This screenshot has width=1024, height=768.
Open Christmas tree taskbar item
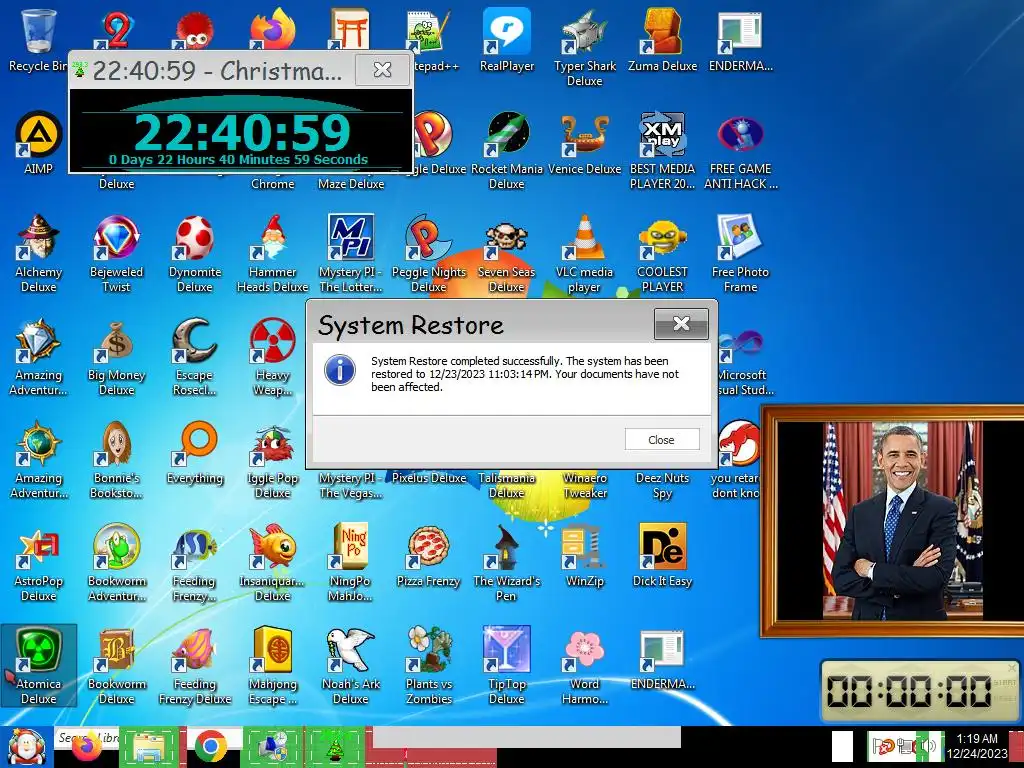(x=335, y=747)
